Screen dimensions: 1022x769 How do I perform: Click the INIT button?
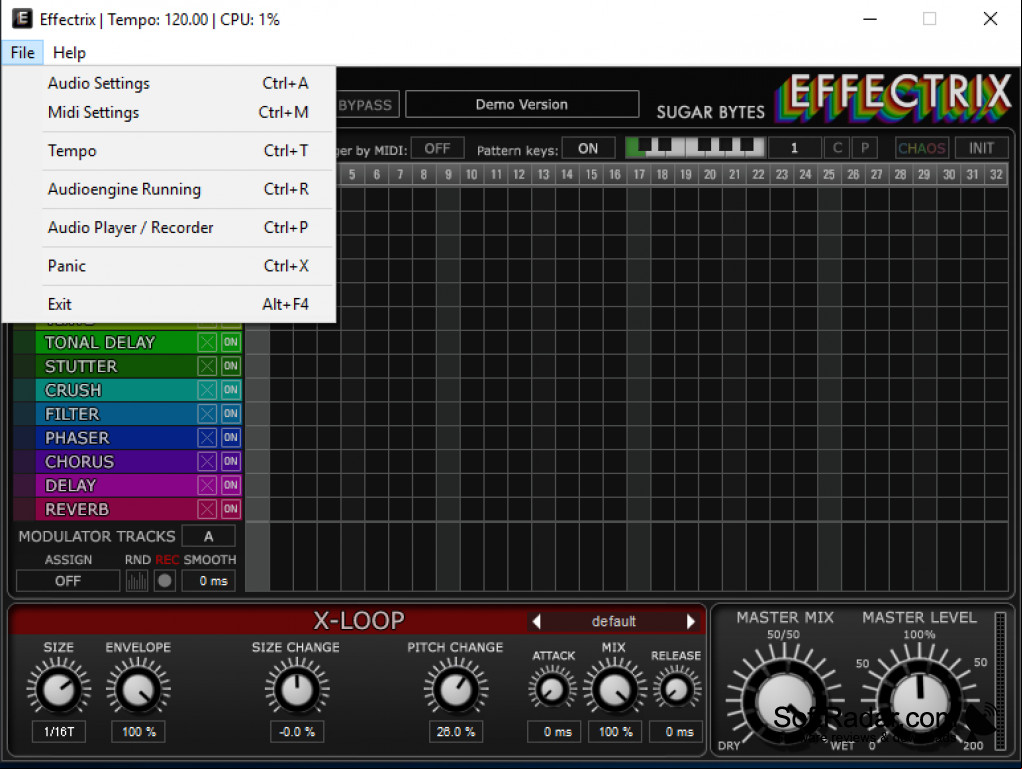(x=981, y=148)
